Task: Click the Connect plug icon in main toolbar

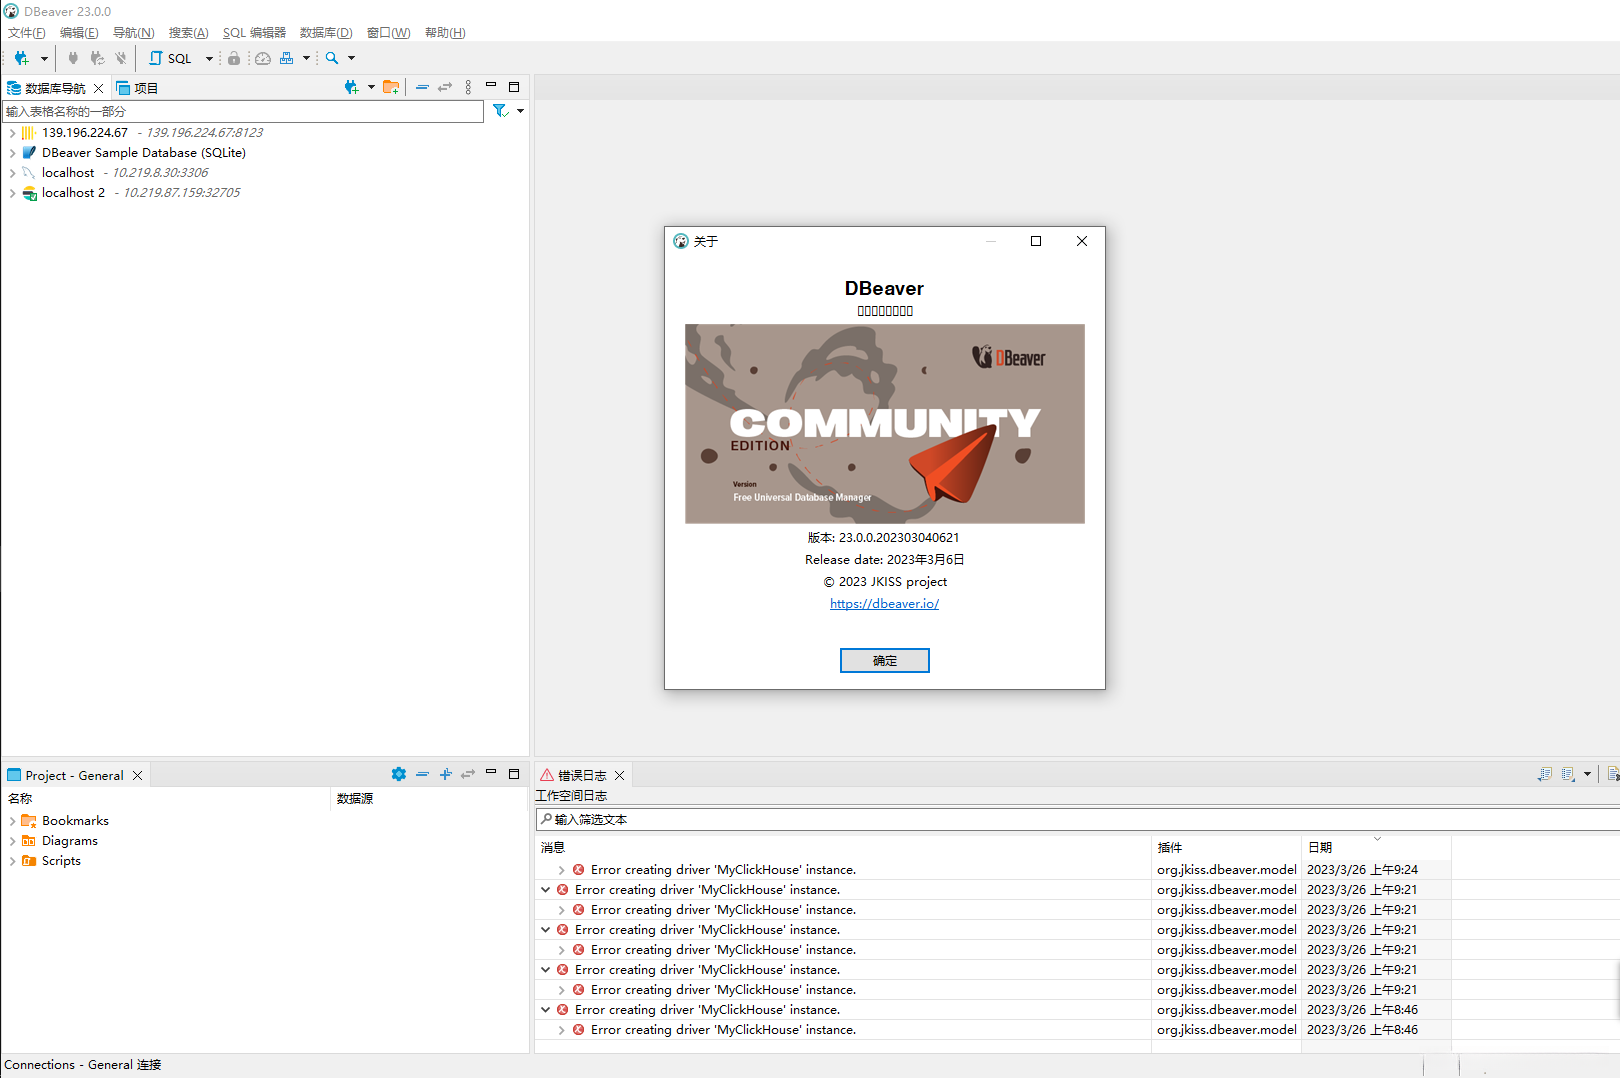Action: [73, 58]
